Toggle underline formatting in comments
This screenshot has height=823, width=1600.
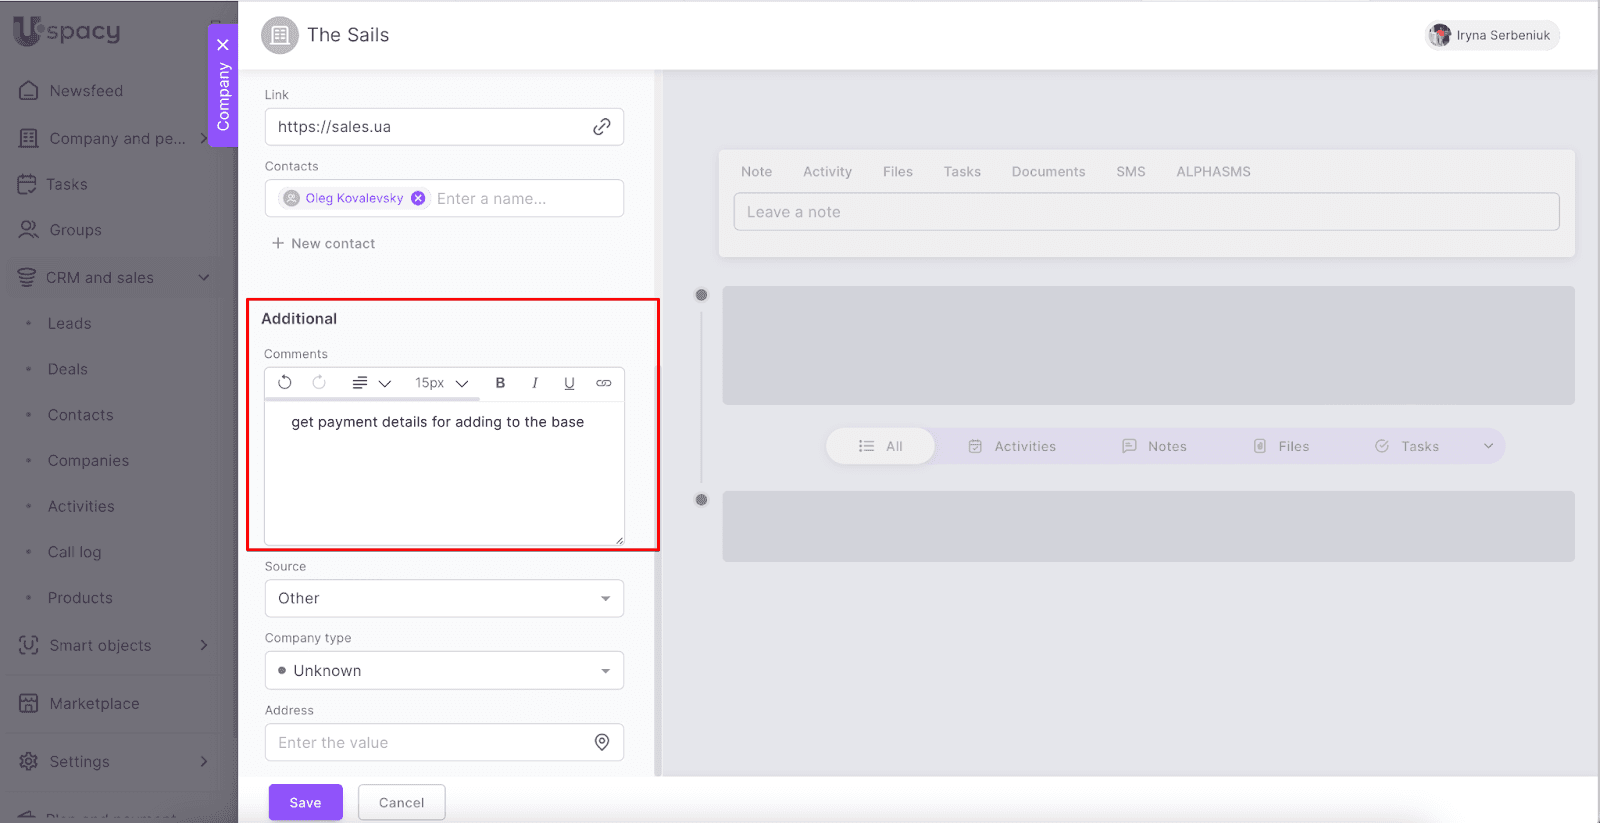click(569, 383)
